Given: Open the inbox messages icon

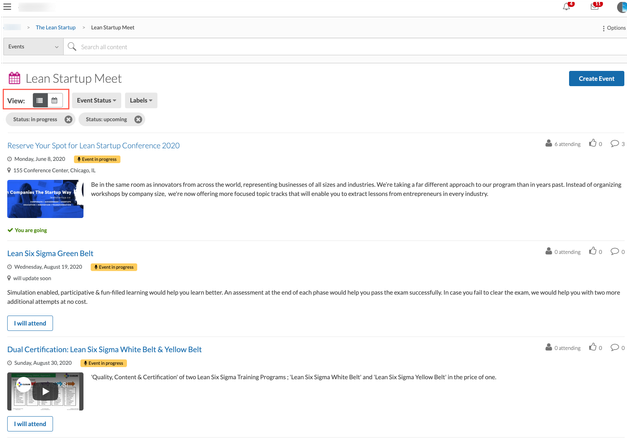Looking at the screenshot, I should click(595, 7).
